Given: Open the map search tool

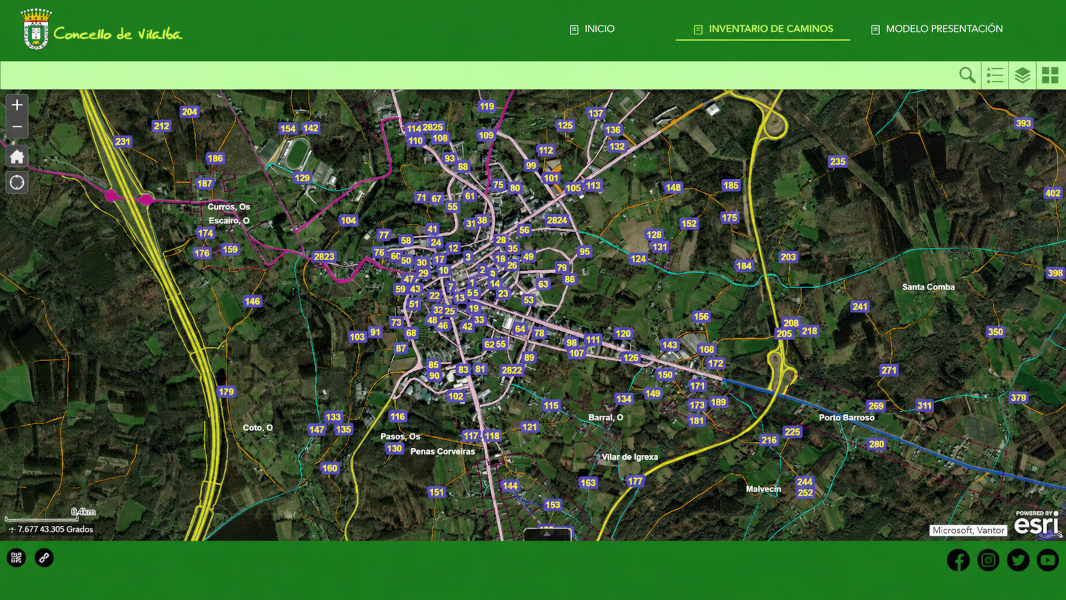Looking at the screenshot, I should coord(967,75).
